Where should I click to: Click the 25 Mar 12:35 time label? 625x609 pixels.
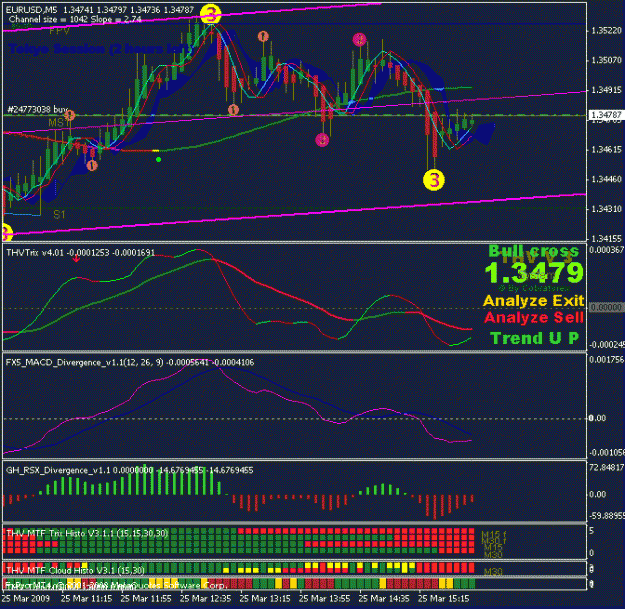(x=205, y=598)
